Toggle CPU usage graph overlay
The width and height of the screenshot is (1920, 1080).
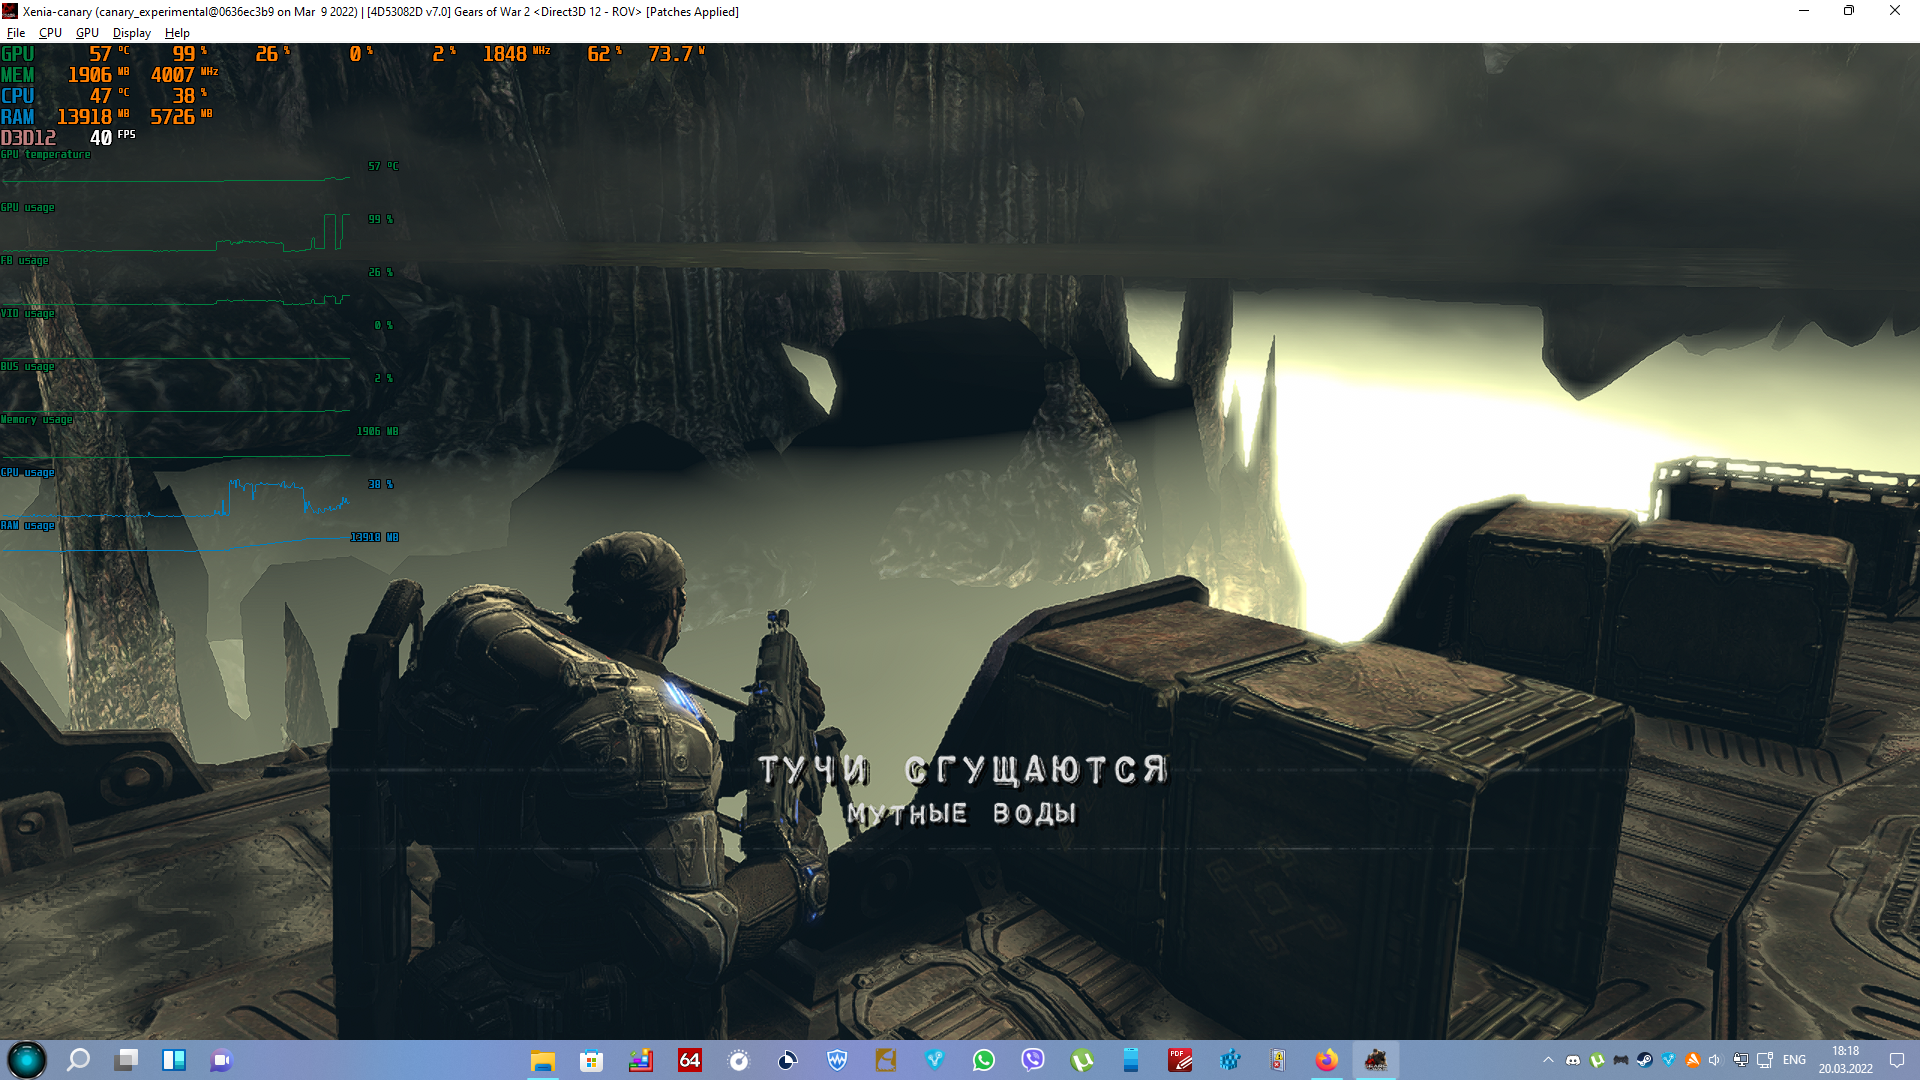[x=50, y=32]
